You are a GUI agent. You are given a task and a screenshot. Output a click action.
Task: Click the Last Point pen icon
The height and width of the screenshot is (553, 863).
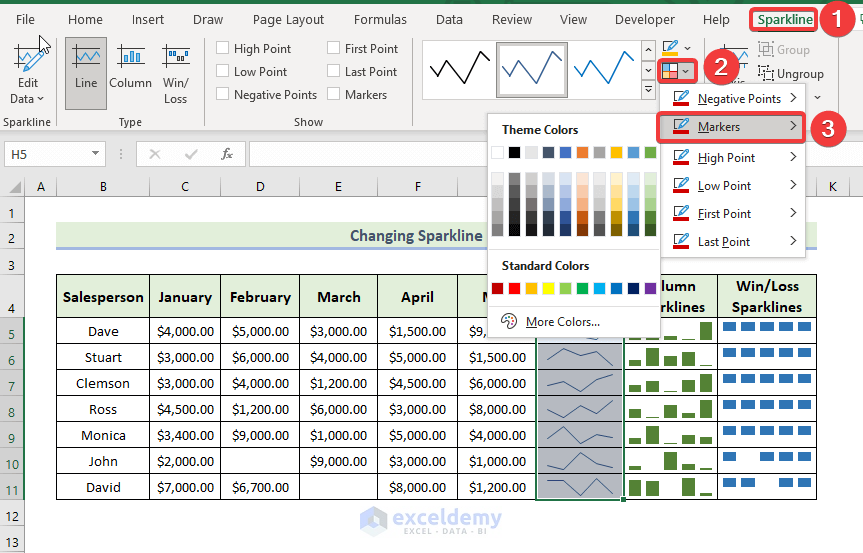[x=681, y=242]
